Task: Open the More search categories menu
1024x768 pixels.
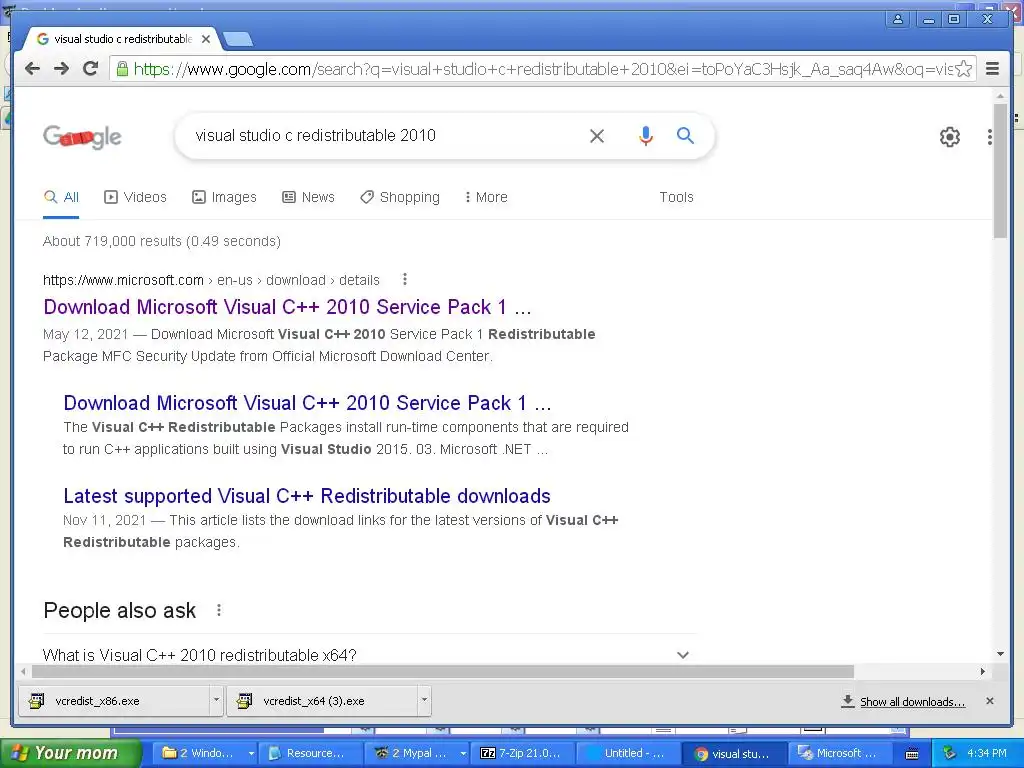Action: [486, 197]
